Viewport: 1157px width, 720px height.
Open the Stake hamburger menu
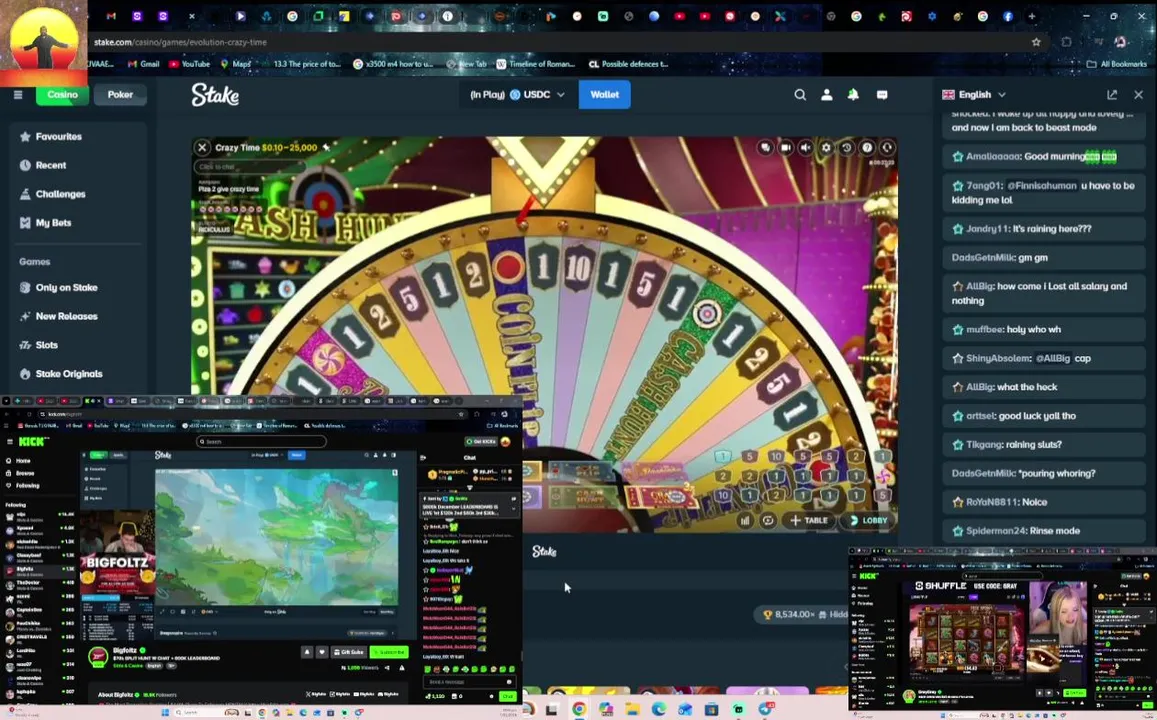click(18, 94)
